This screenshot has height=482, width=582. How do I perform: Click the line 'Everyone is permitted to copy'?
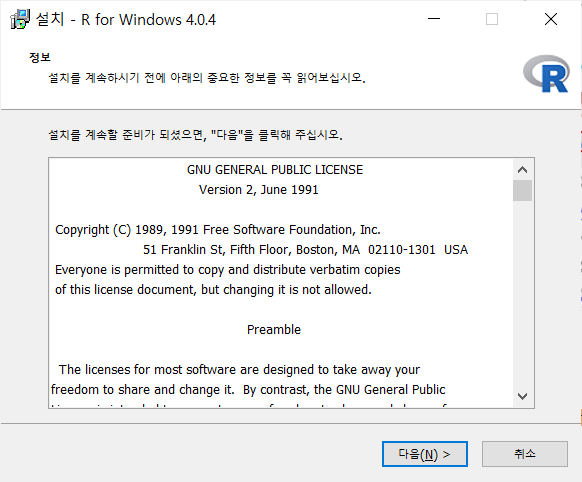pos(228,270)
